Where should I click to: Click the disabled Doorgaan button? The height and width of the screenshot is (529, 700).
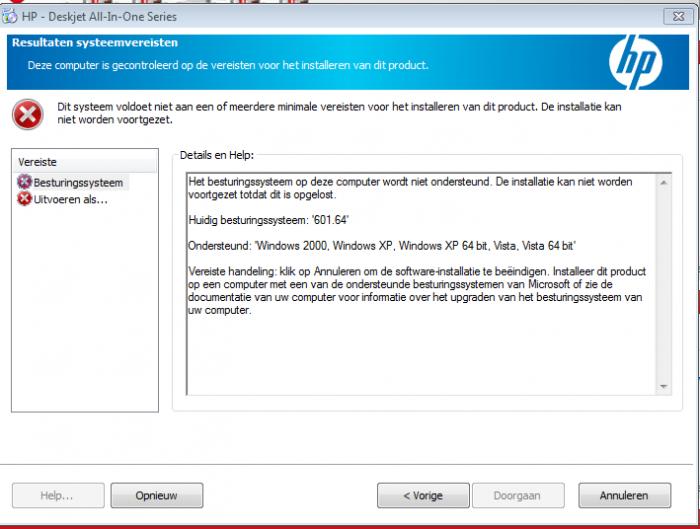(x=518, y=495)
